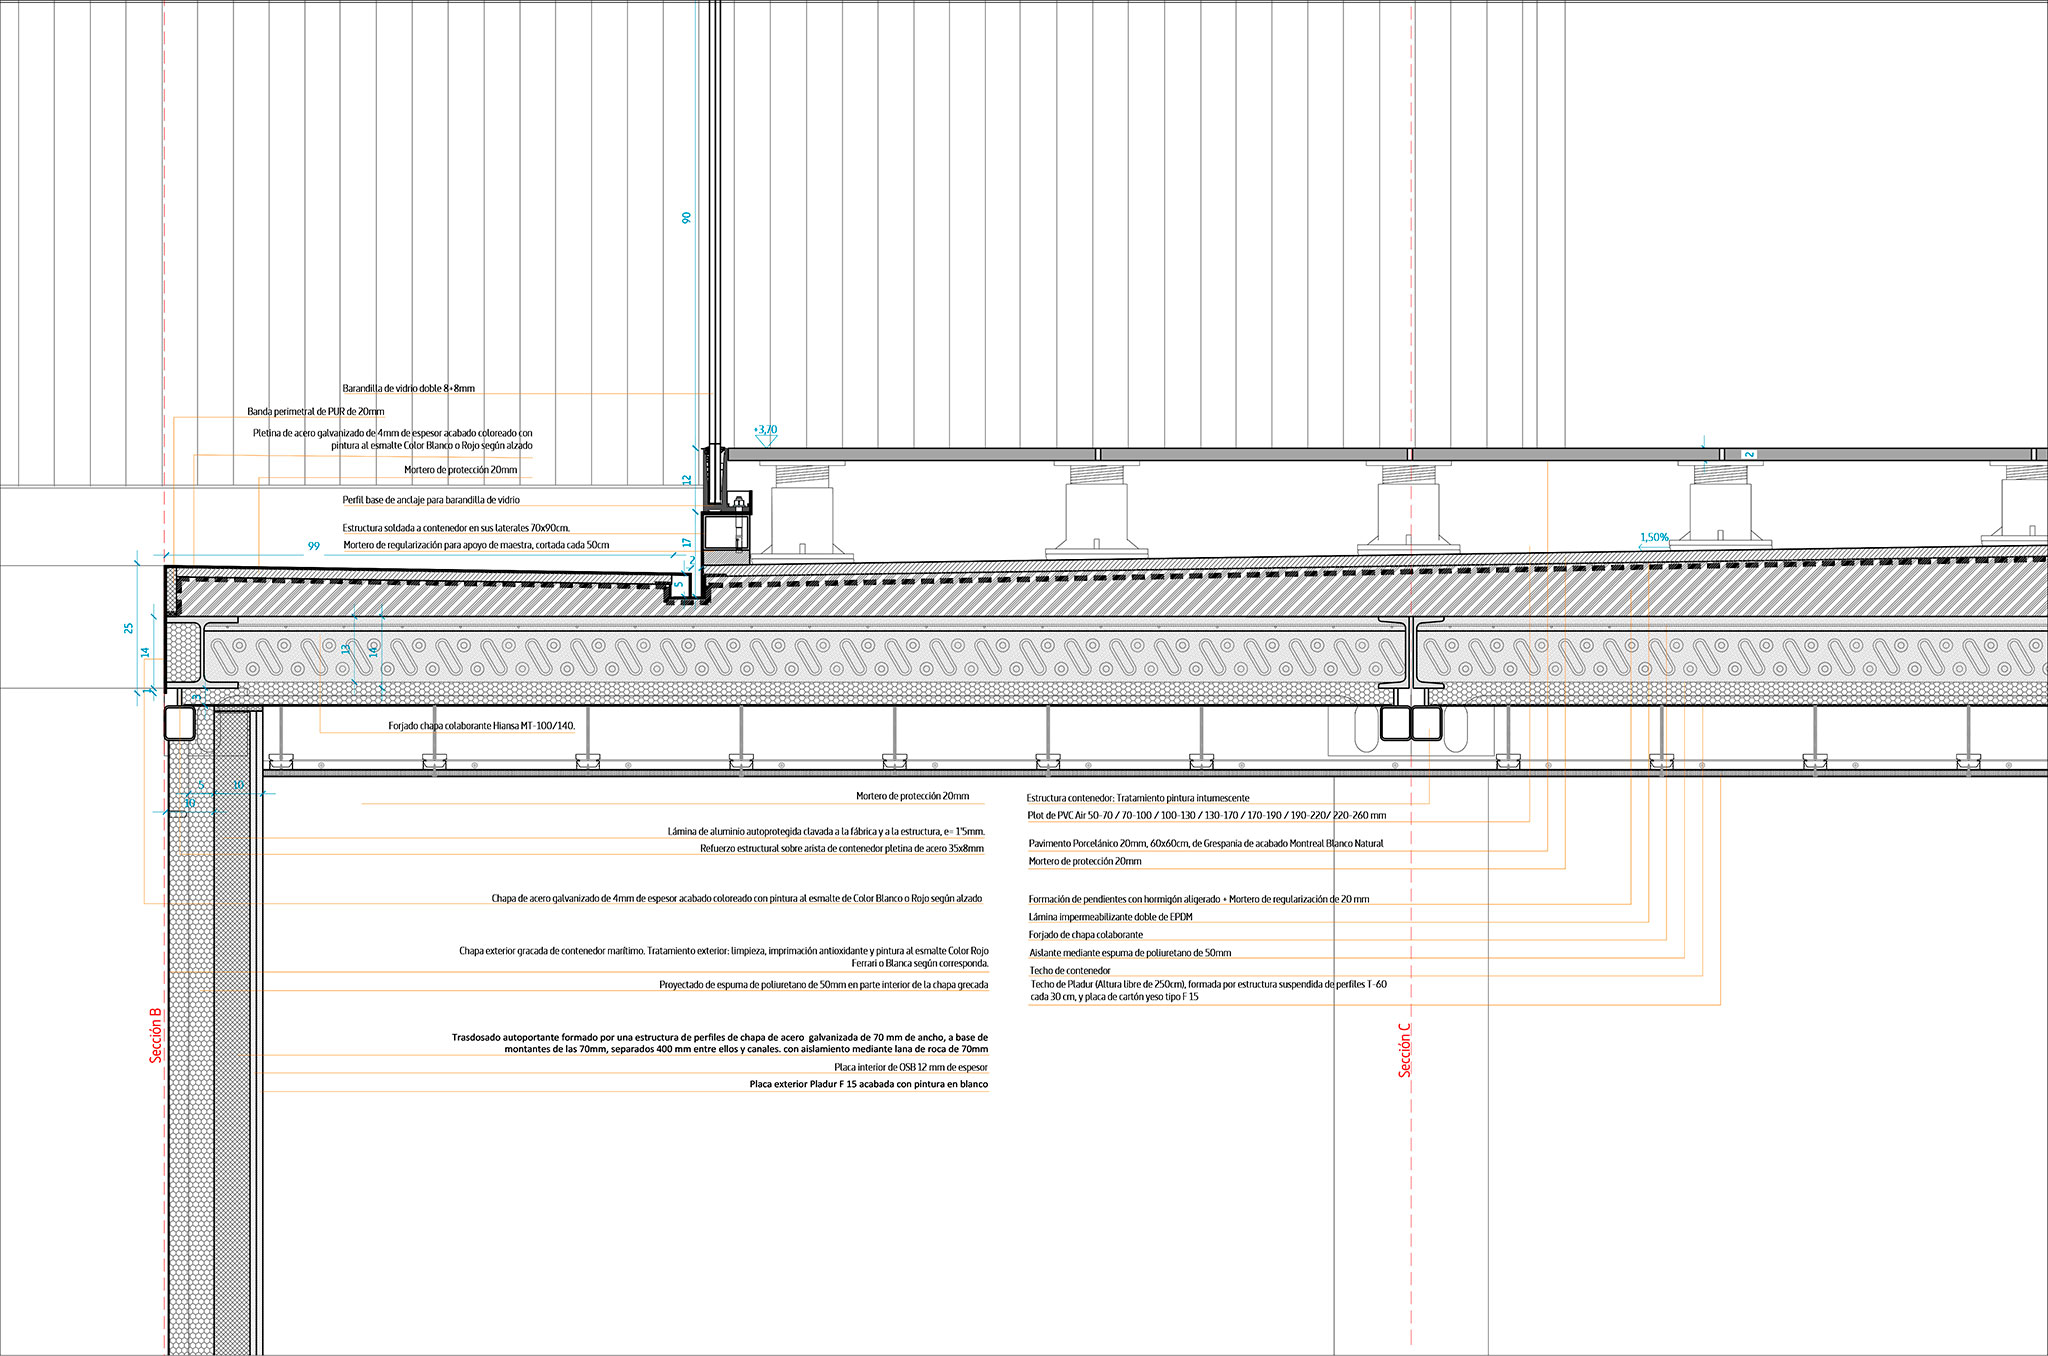Click 'Pavimento Porcelánico 20mm' annotation
Image resolution: width=2048 pixels, height=1356 pixels.
(1205, 844)
